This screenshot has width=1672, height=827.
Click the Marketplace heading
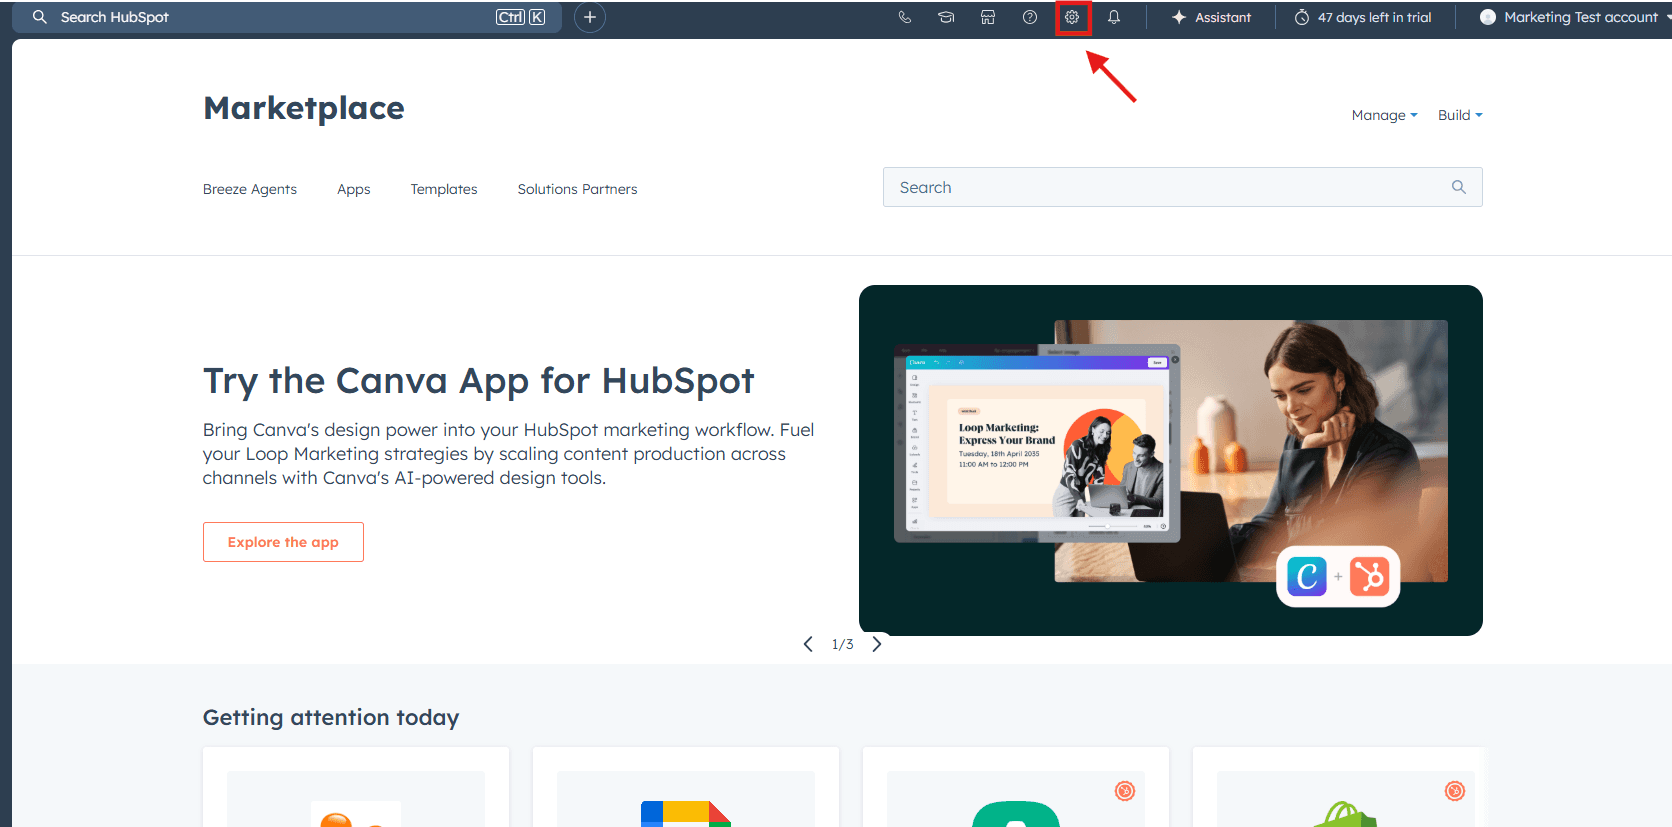304,108
